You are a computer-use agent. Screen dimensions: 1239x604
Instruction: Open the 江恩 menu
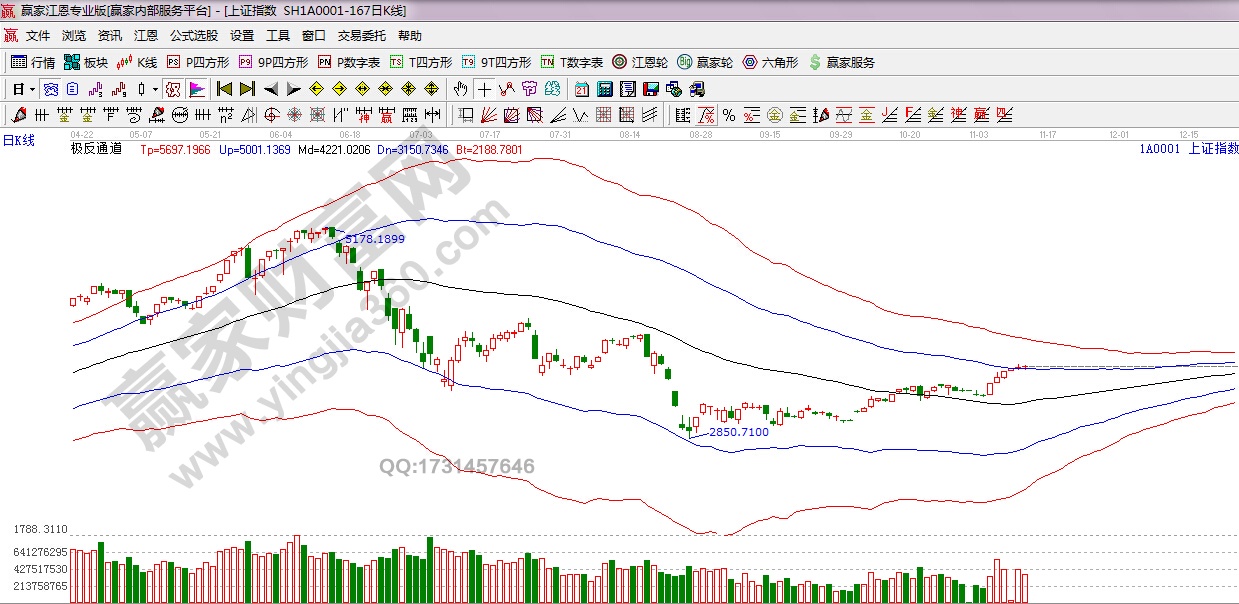click(146, 36)
